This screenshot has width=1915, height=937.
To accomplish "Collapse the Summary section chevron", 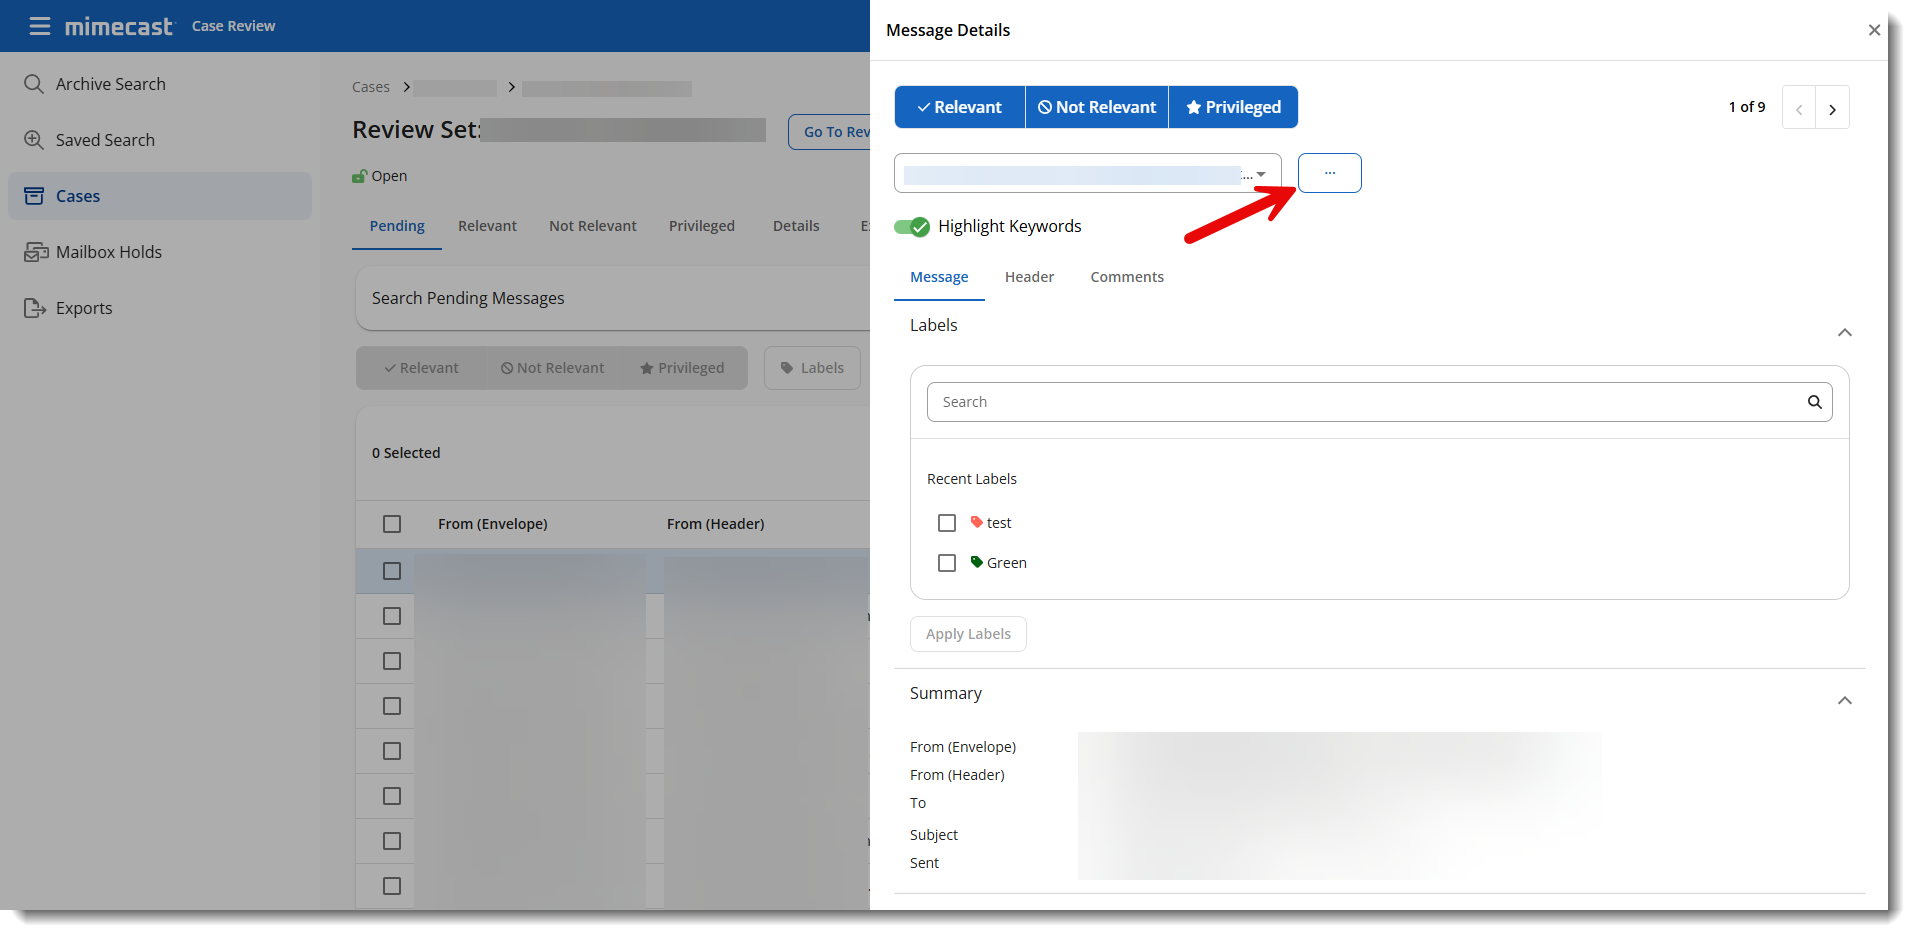I will [1844, 700].
